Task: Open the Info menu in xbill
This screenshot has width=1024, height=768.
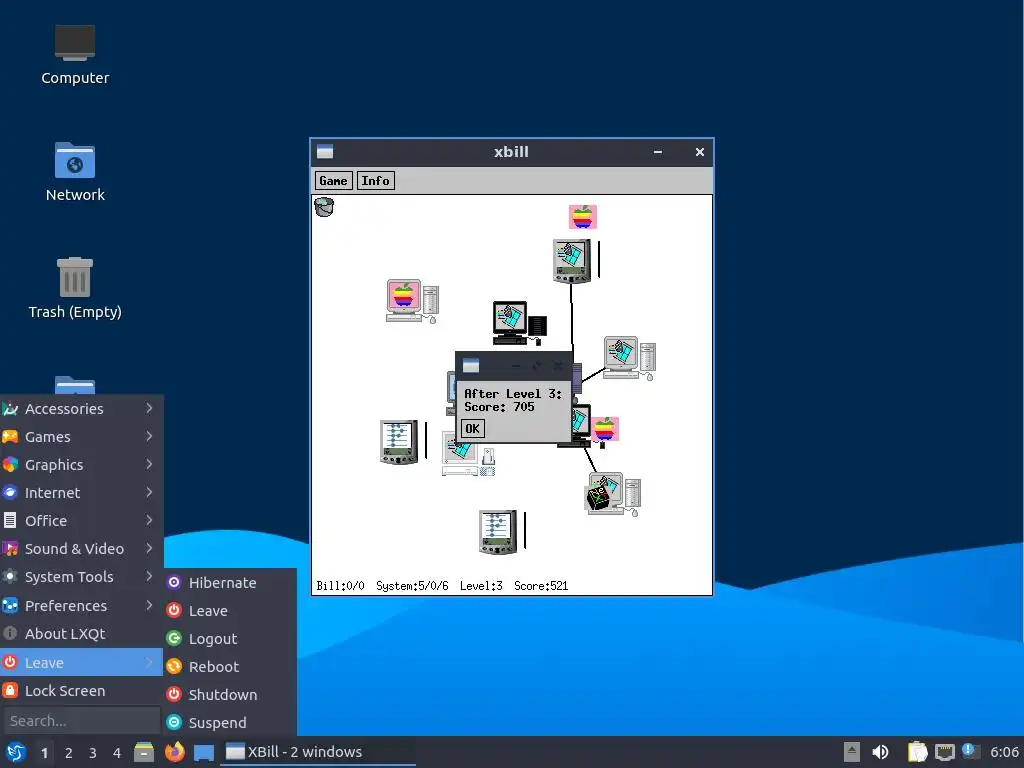Action: click(x=376, y=181)
